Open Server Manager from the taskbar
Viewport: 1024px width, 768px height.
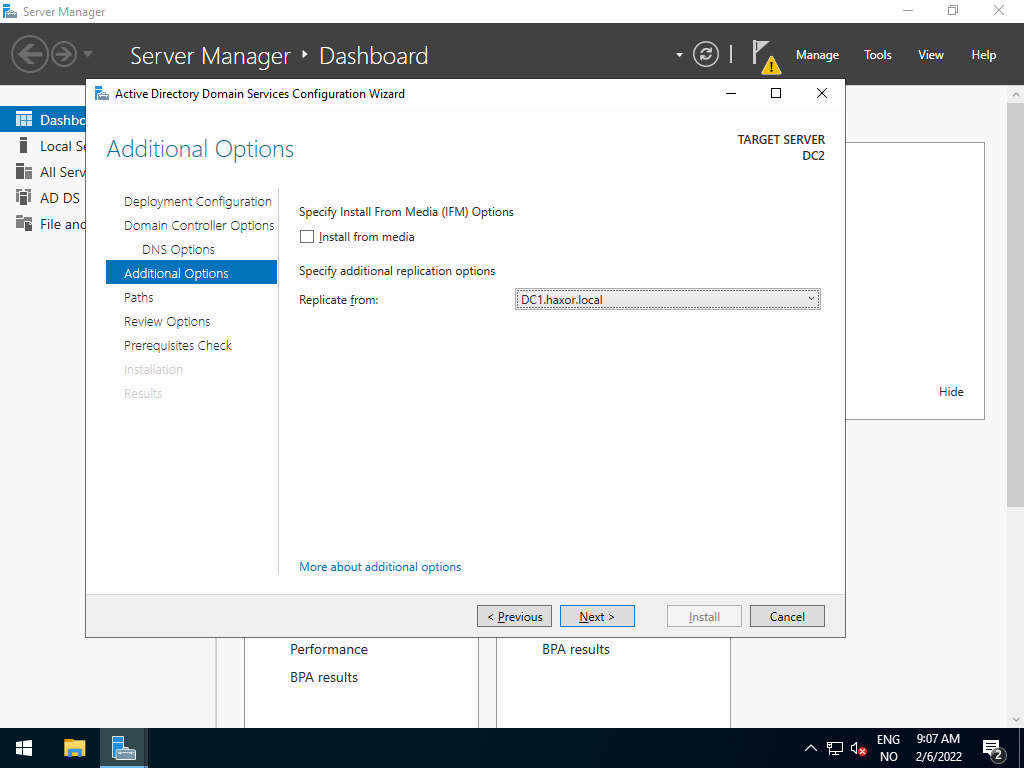pos(124,748)
